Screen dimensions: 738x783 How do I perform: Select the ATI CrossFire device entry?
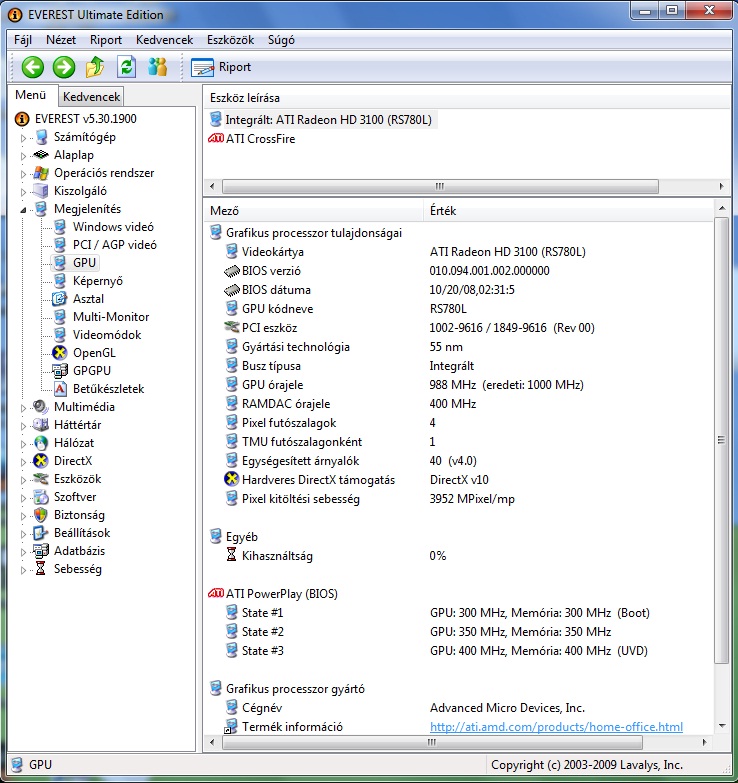click(252, 138)
